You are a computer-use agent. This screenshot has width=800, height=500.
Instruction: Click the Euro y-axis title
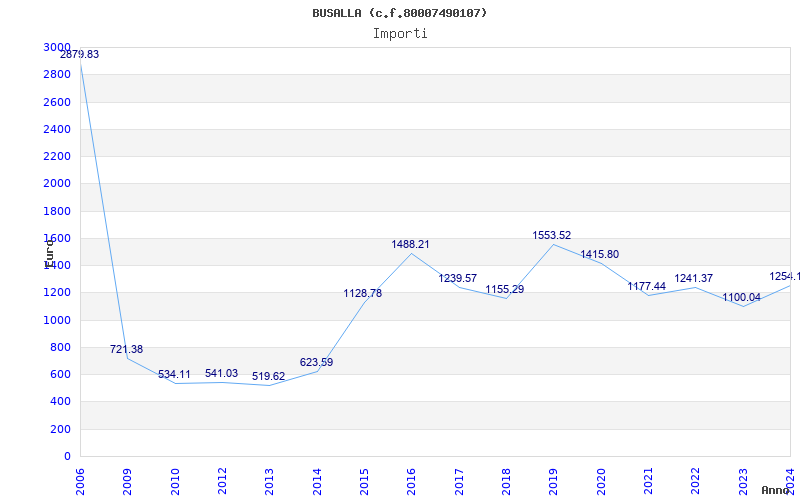point(49,254)
